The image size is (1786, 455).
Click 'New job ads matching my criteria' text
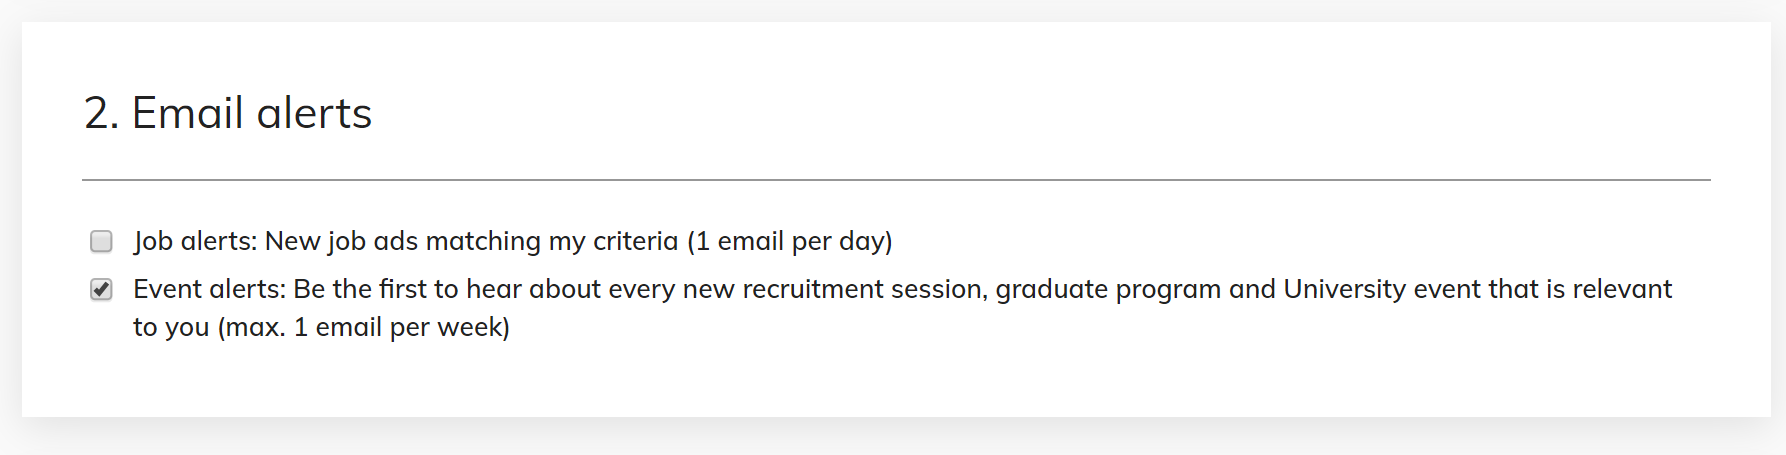(472, 241)
